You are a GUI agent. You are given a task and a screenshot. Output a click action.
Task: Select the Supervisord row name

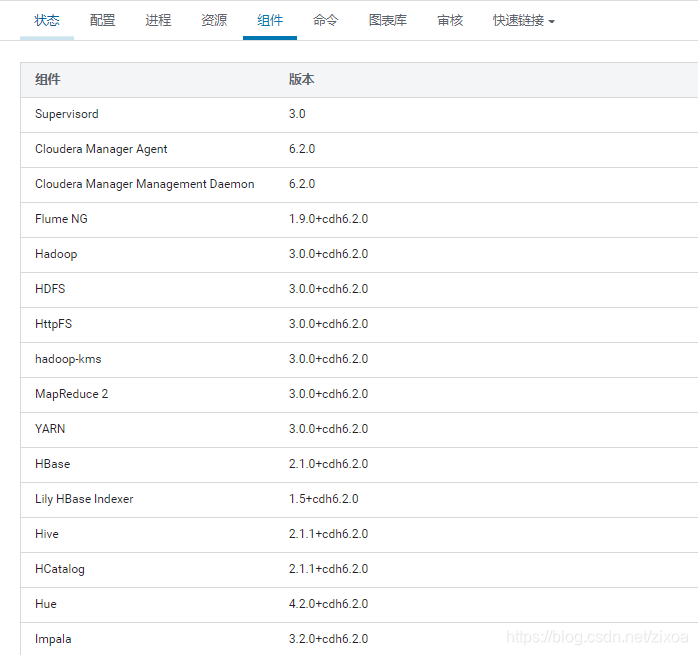point(67,114)
